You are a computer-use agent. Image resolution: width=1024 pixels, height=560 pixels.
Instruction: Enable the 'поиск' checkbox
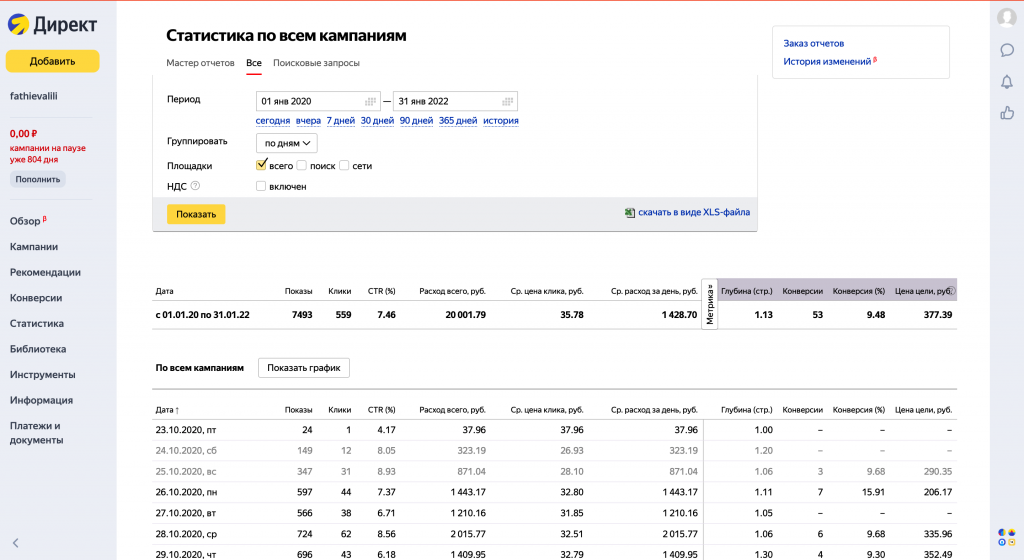[x=302, y=166]
